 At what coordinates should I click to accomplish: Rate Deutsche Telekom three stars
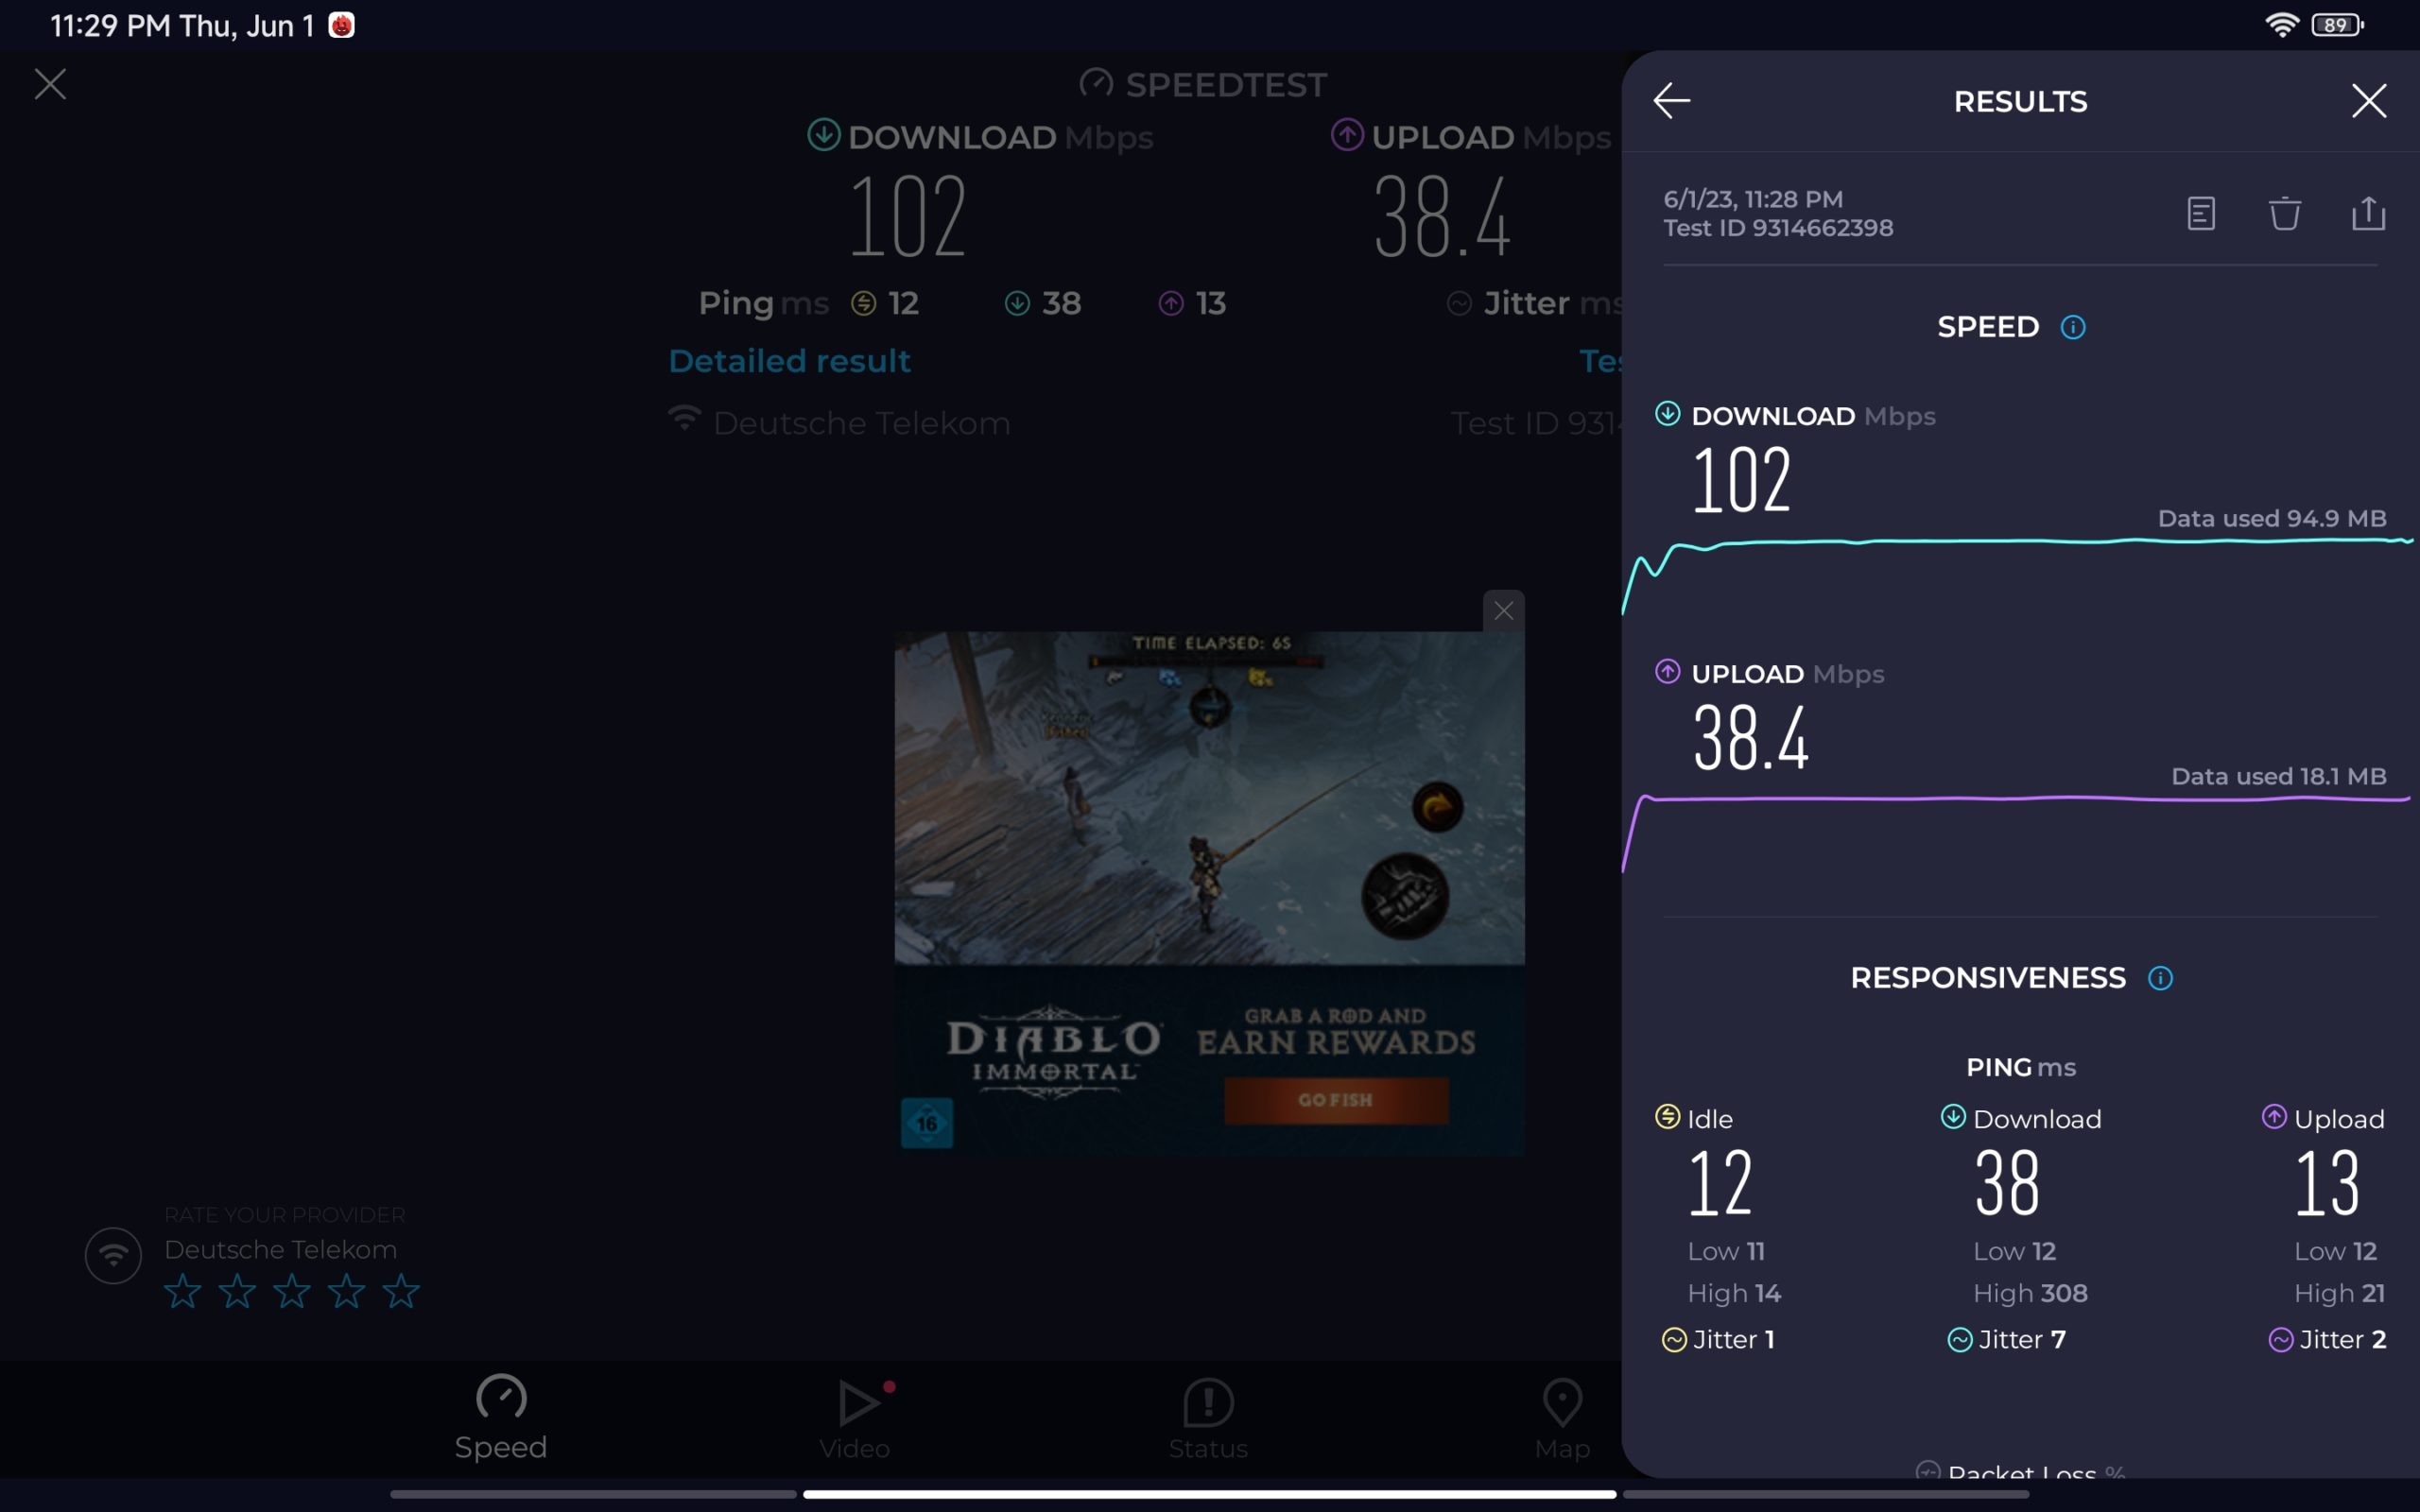pyautogui.click(x=292, y=1291)
